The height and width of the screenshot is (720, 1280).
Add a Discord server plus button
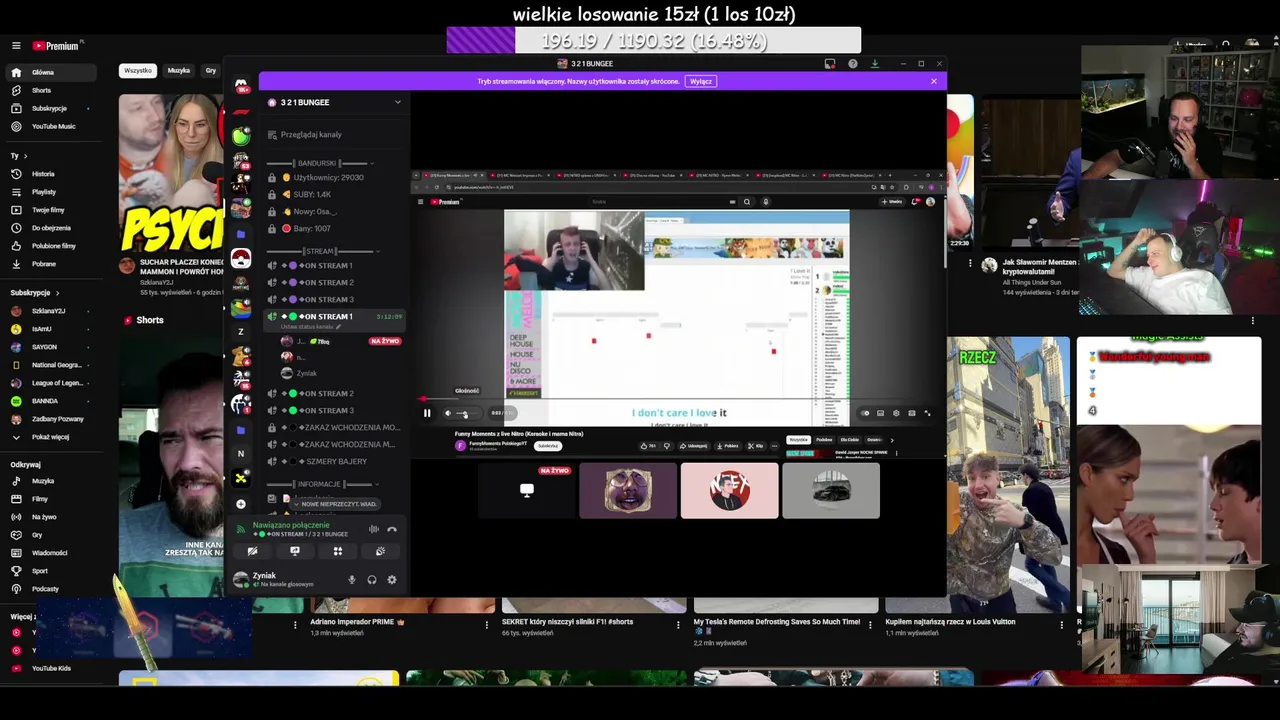[x=240, y=504]
